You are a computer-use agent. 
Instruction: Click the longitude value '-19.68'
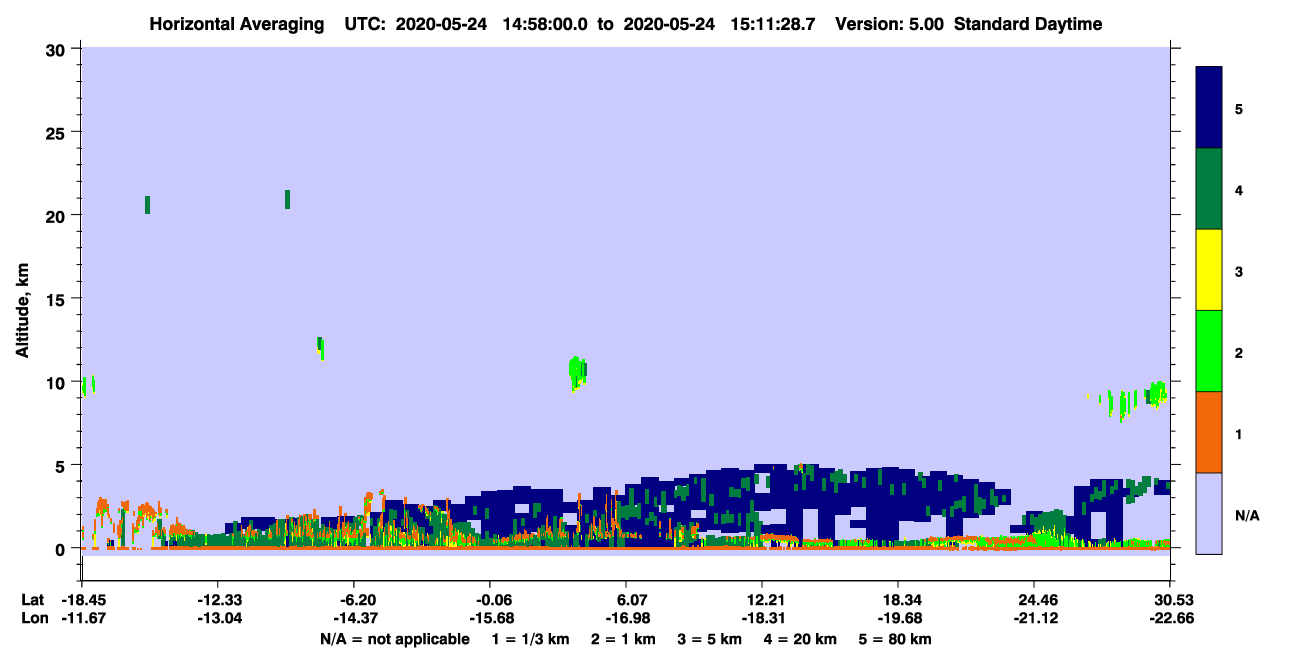[898, 618]
